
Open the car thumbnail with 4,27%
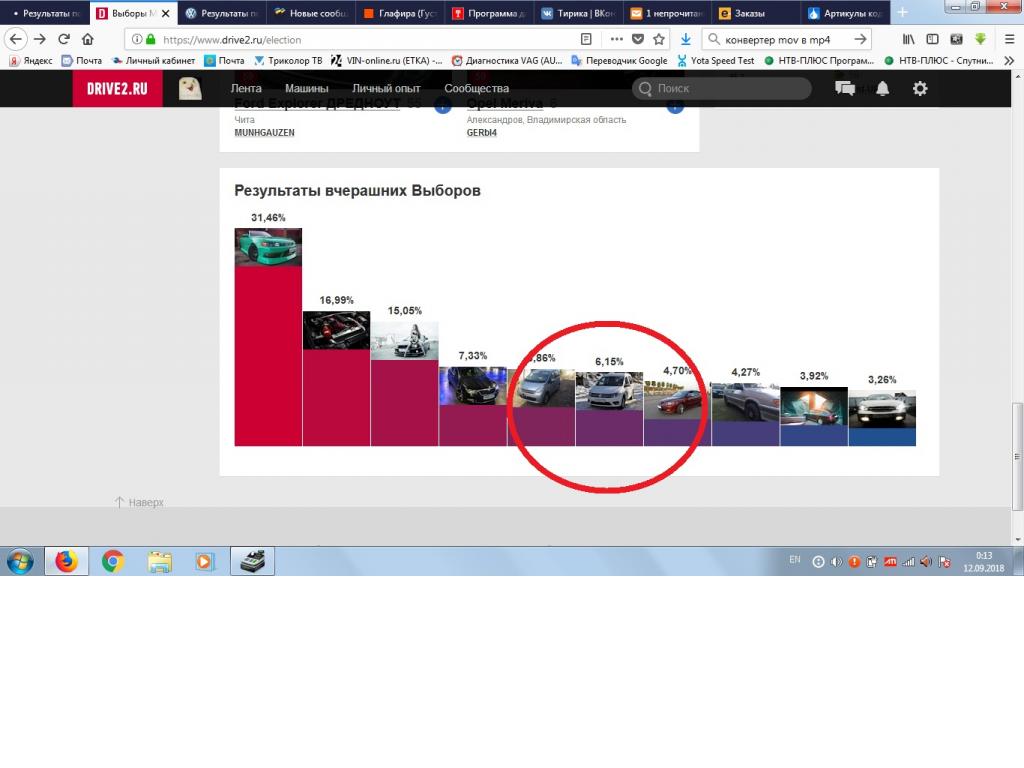(x=746, y=402)
